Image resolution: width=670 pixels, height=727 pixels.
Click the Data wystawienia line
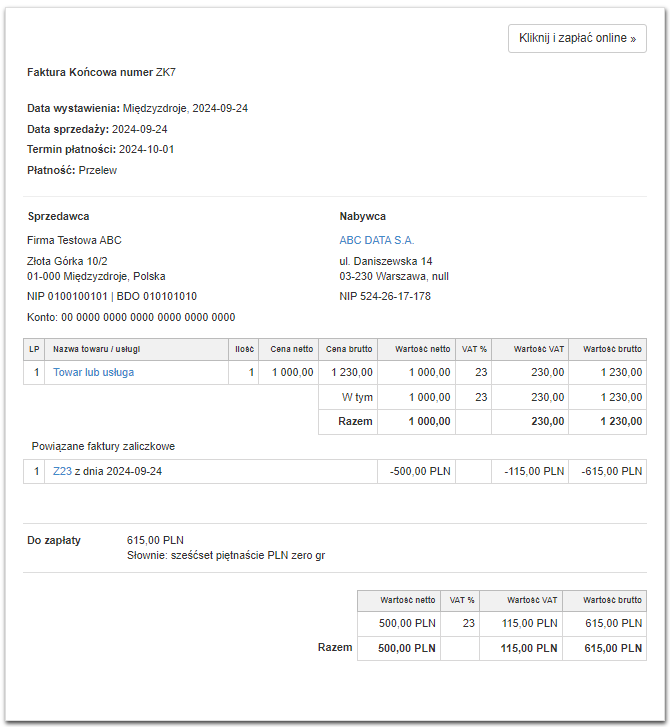[137, 108]
